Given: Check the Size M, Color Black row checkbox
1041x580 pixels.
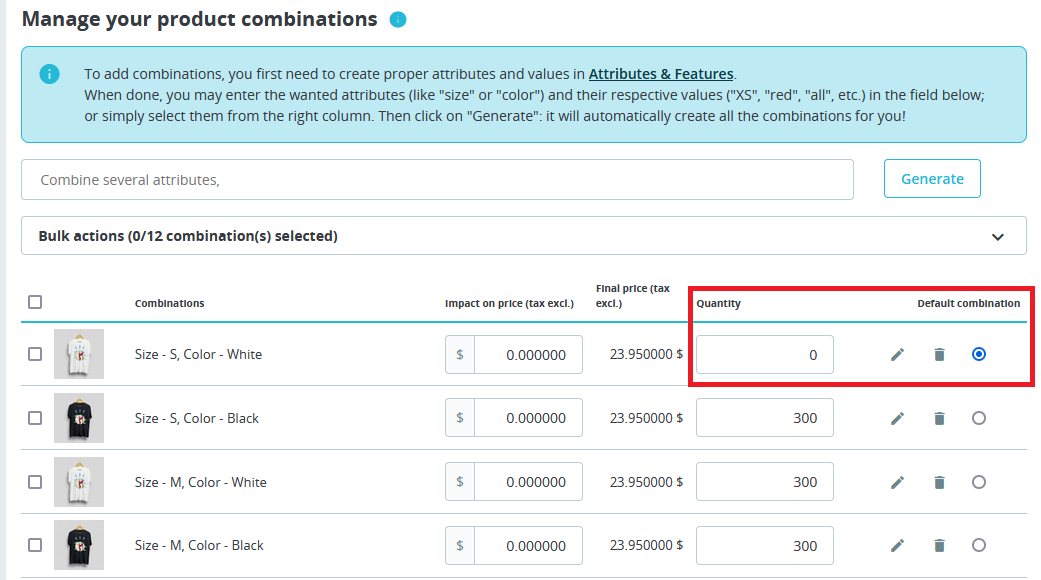Looking at the screenshot, I should [x=35, y=545].
